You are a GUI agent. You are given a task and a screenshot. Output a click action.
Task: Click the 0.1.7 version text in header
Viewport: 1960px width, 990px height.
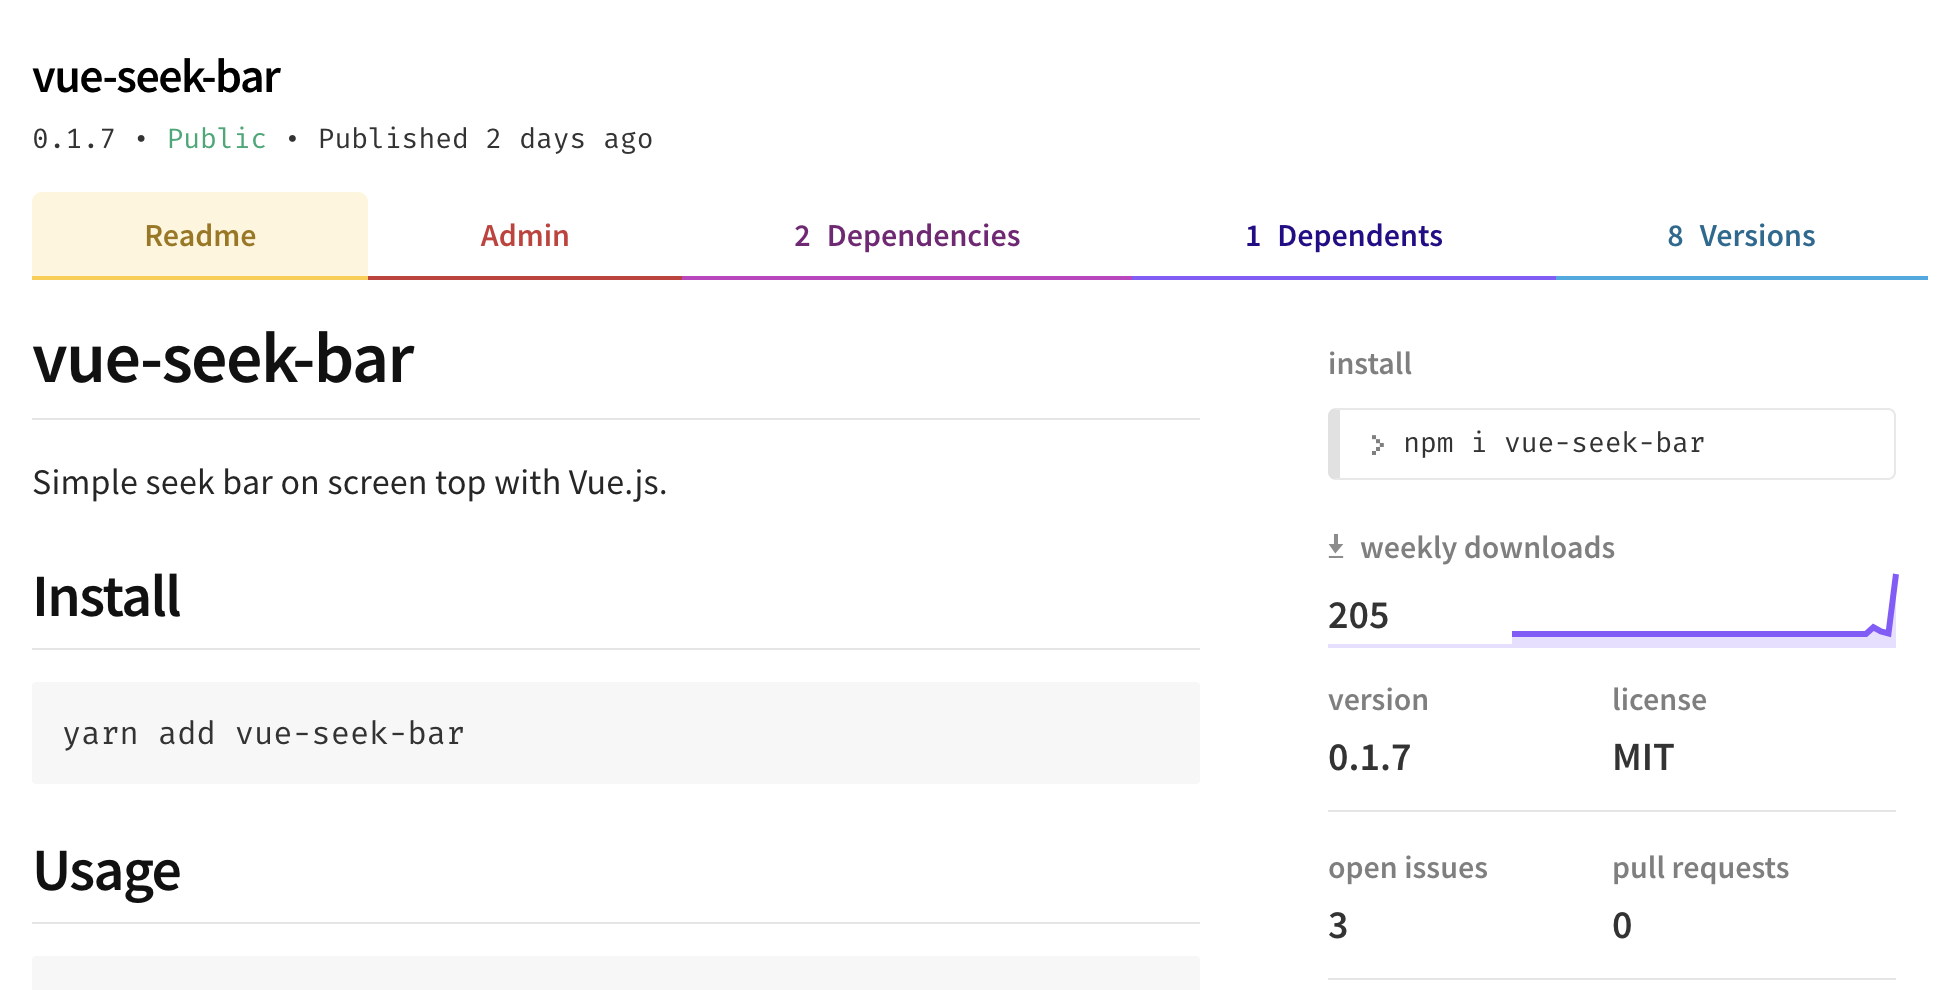coord(74,139)
